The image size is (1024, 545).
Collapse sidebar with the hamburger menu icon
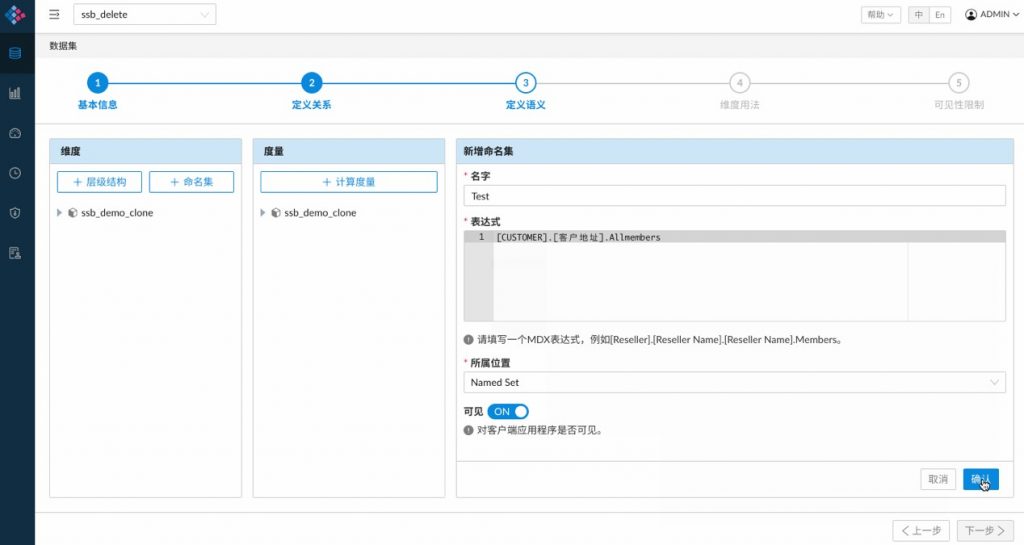tap(54, 14)
